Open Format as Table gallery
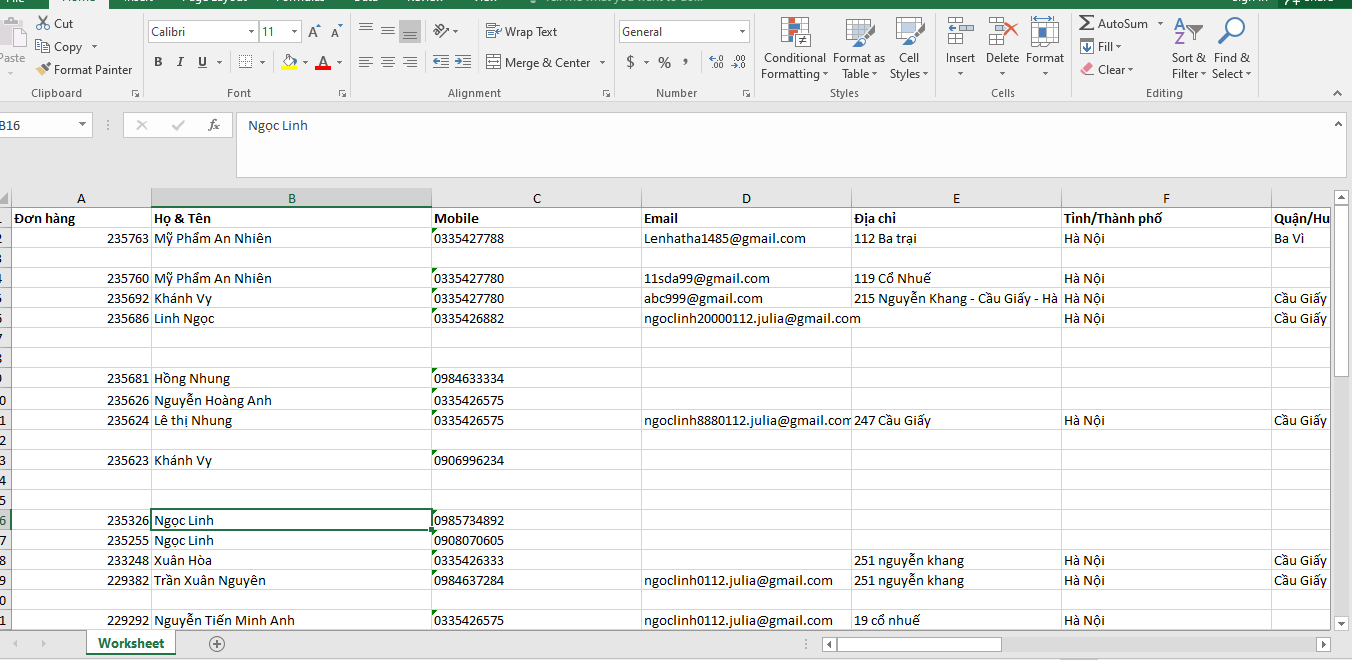Viewport: 1352px width, 660px height. point(859,31)
